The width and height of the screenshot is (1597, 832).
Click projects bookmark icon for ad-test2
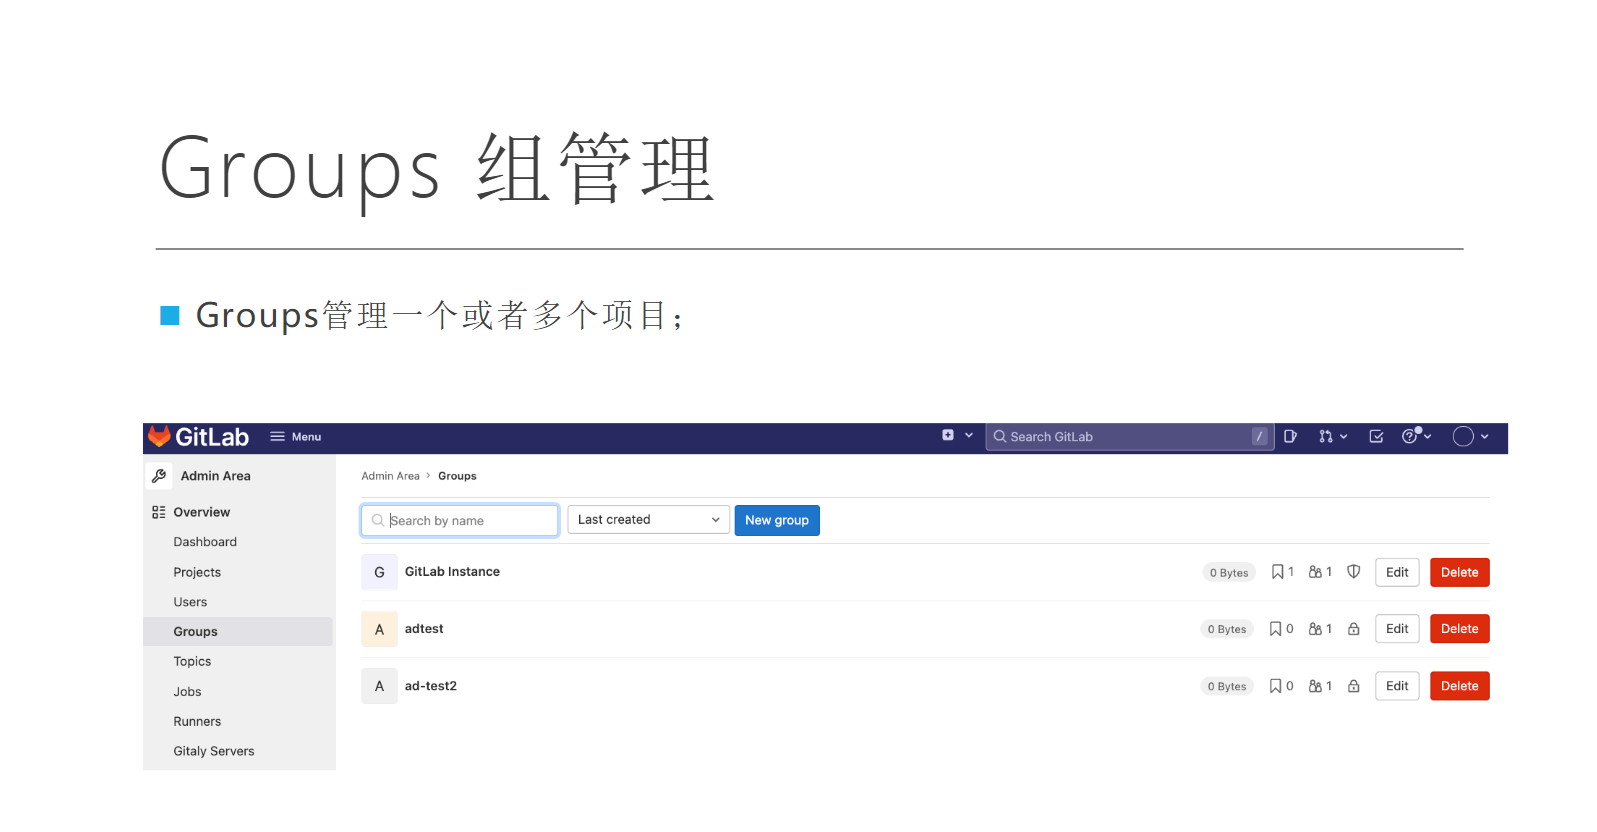1275,686
